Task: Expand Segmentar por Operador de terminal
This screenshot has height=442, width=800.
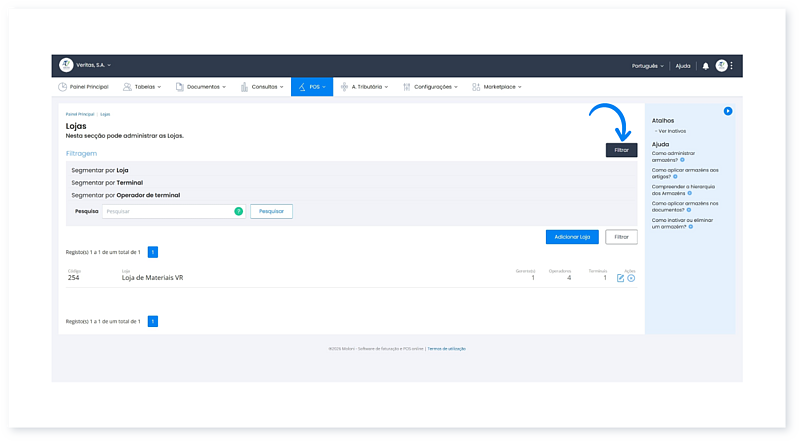Action: 125,195
